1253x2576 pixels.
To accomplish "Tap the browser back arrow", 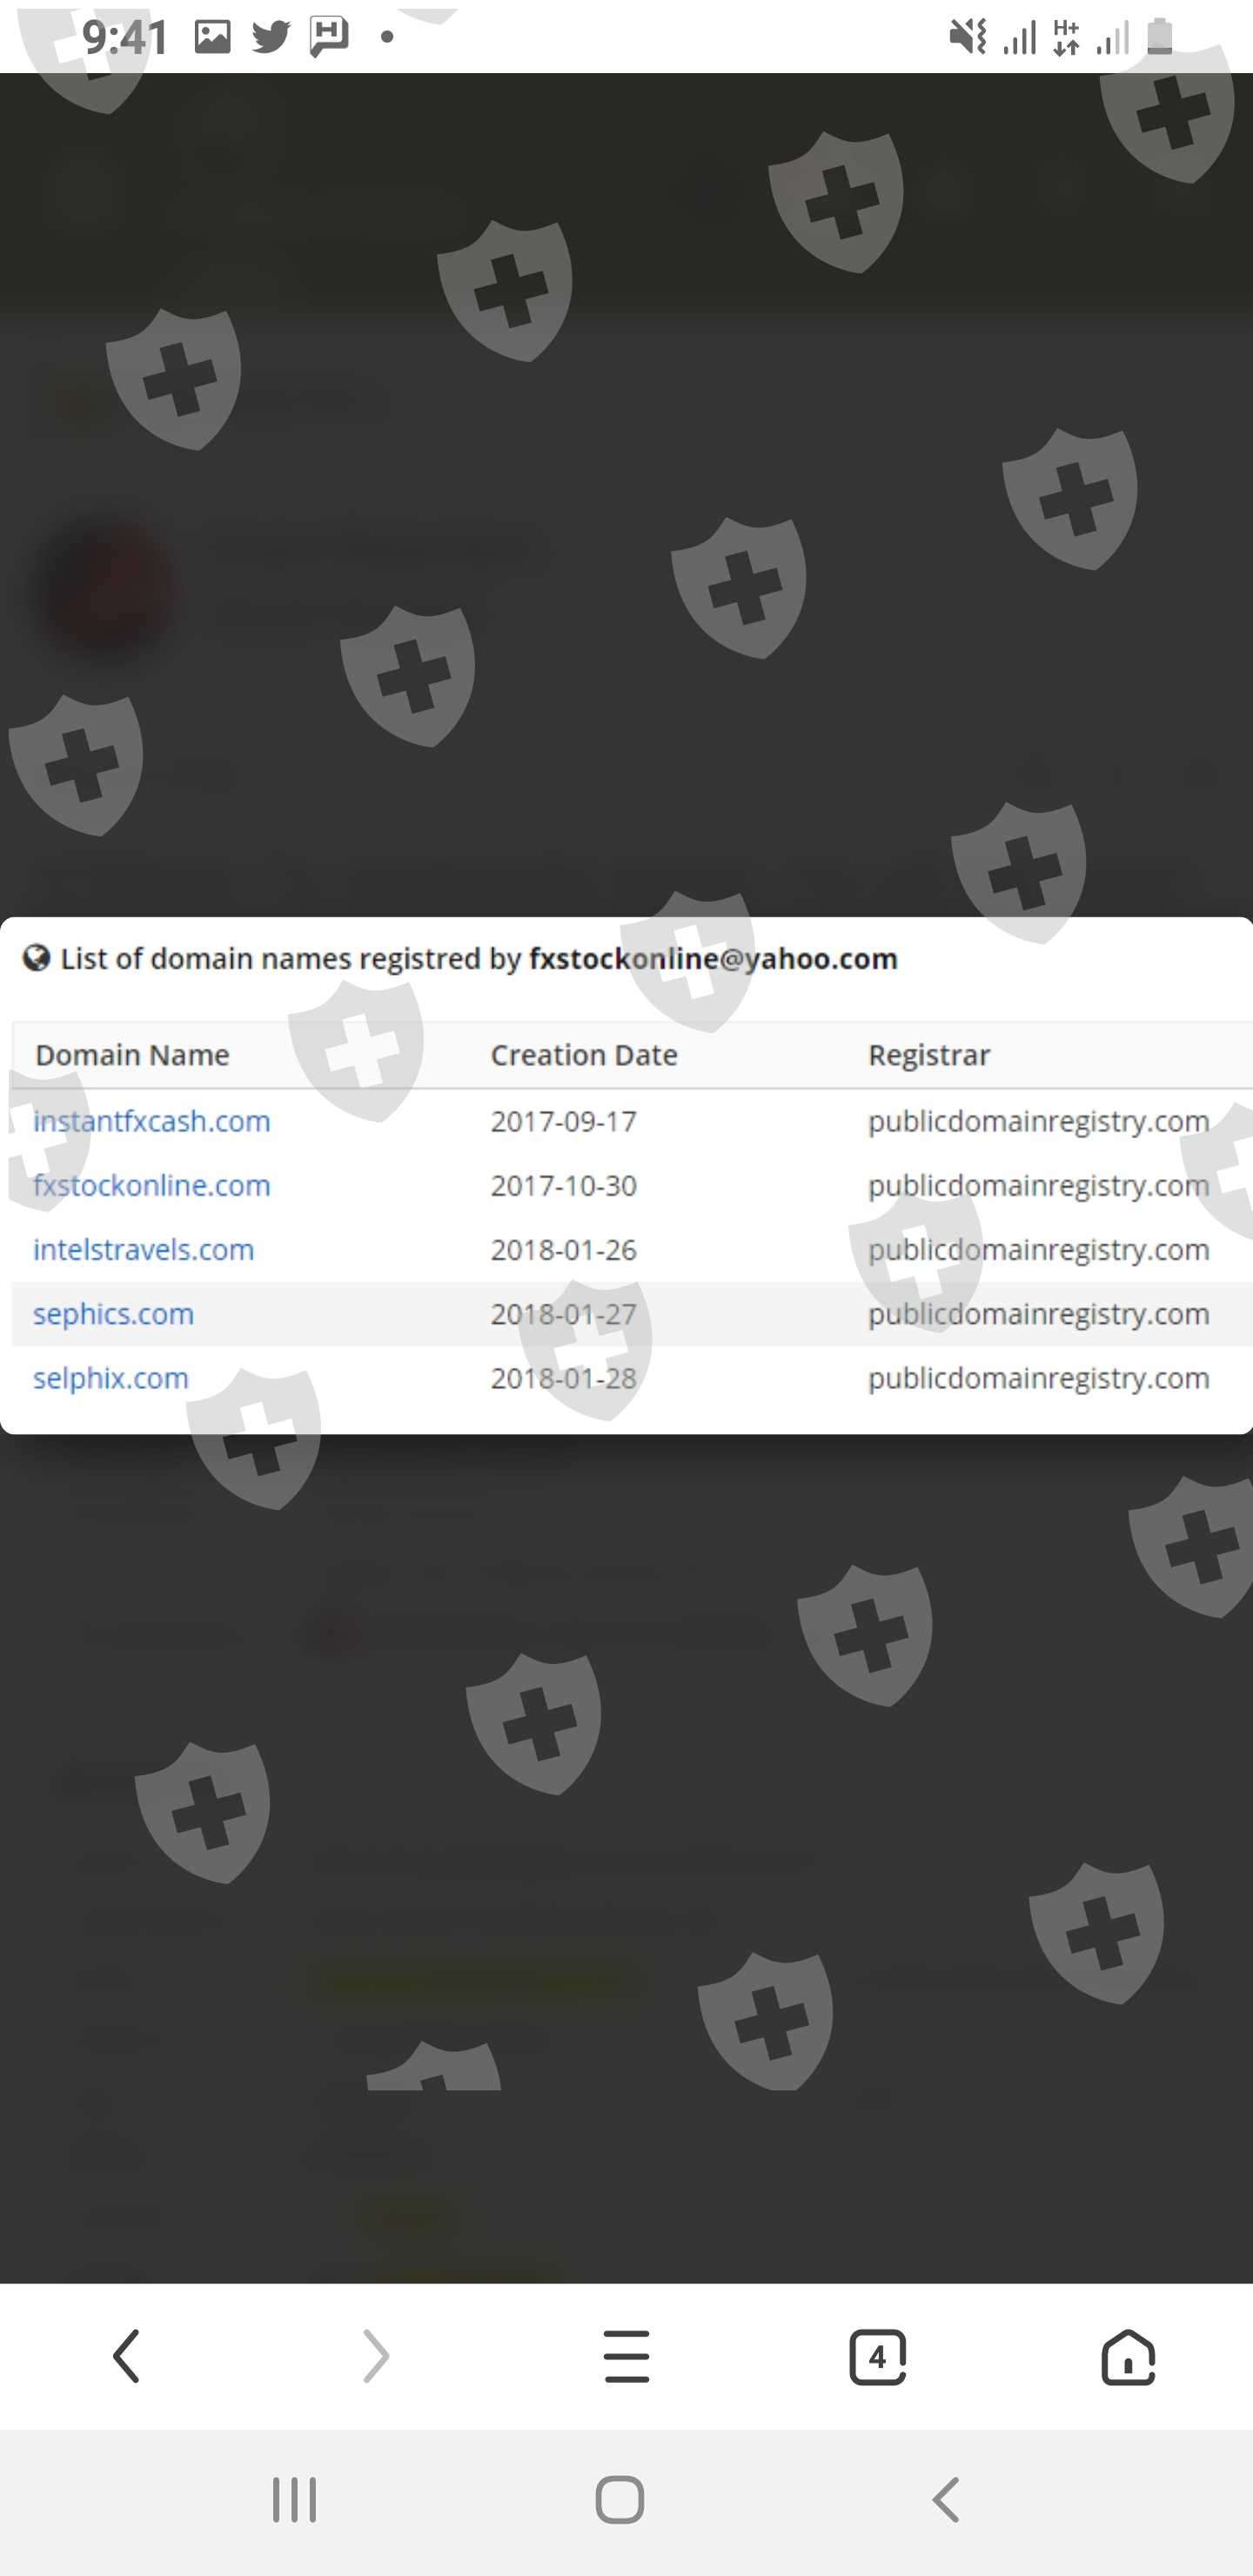I will click(126, 2355).
